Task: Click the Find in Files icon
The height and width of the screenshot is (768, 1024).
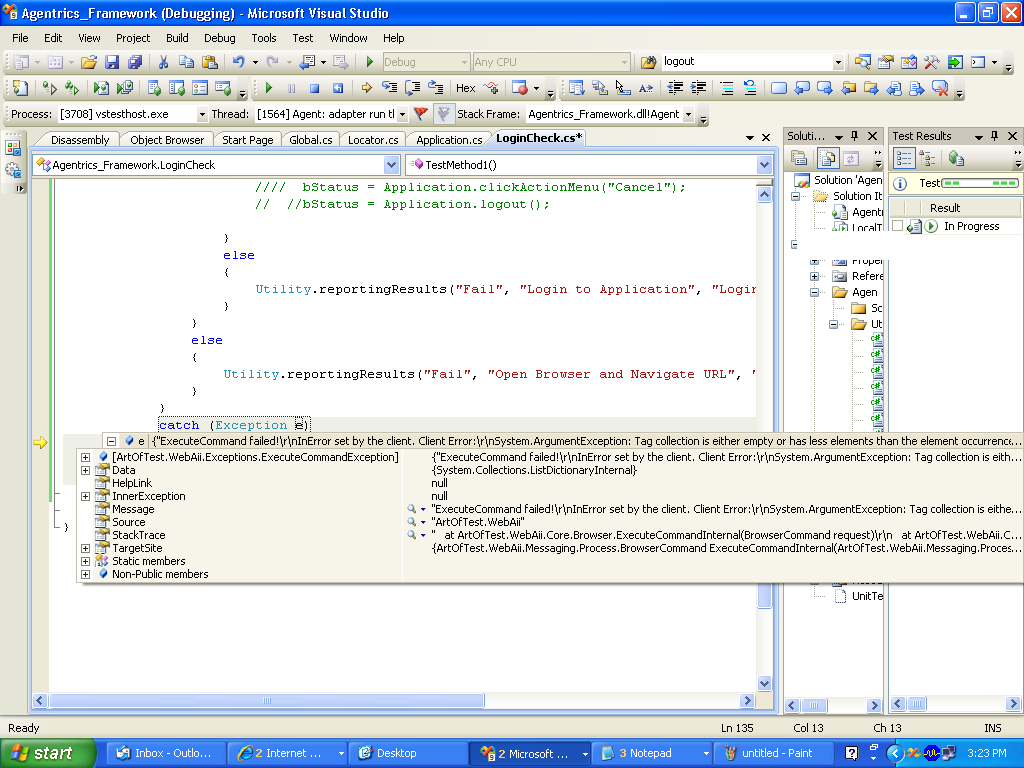Action: [x=647, y=62]
